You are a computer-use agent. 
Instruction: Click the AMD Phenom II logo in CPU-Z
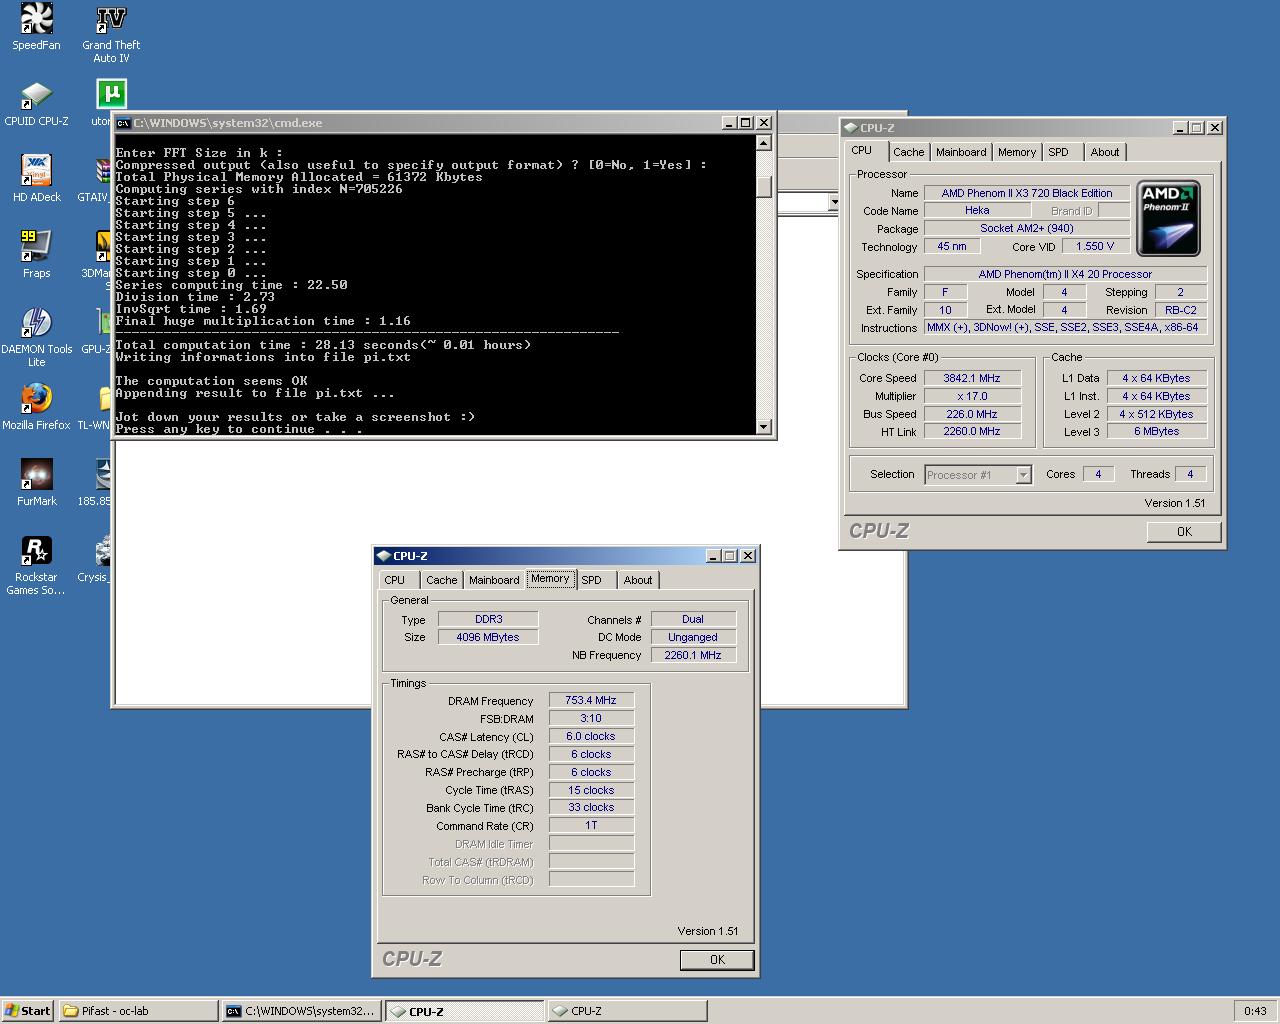tap(1168, 218)
